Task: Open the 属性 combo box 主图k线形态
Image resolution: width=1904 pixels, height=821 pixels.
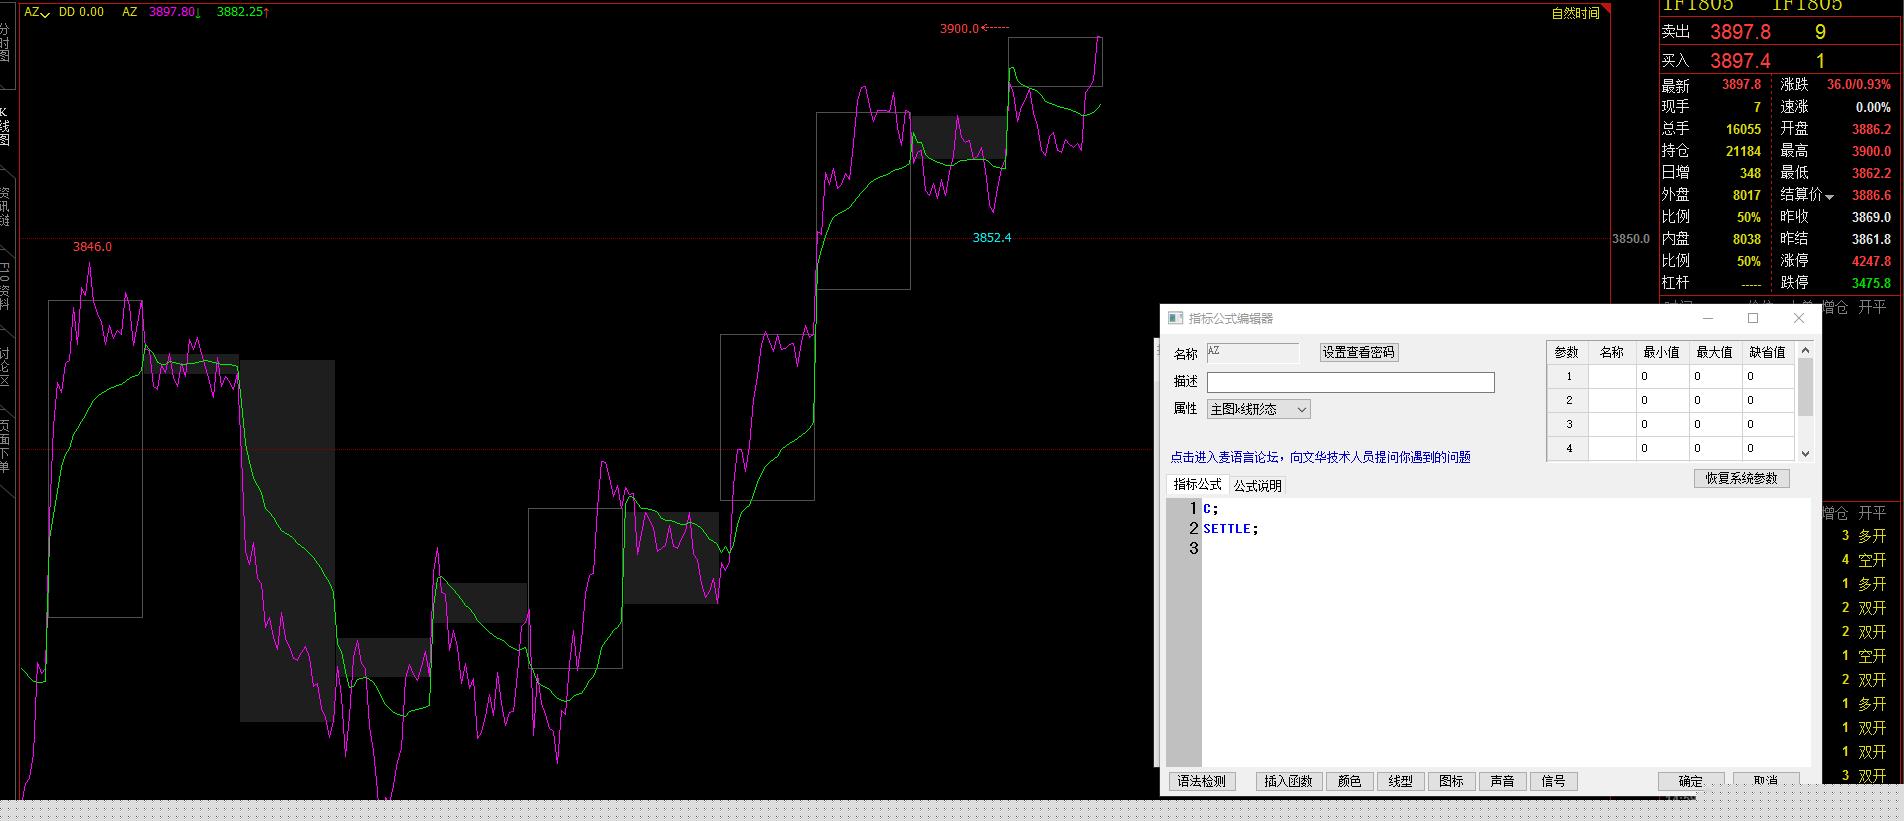Action: coord(1258,409)
